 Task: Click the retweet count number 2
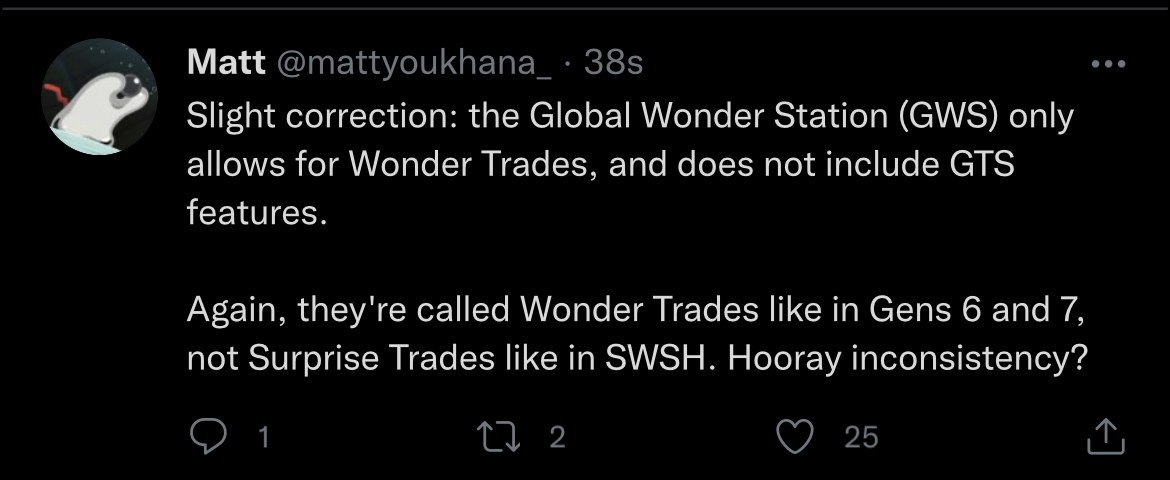(558, 437)
